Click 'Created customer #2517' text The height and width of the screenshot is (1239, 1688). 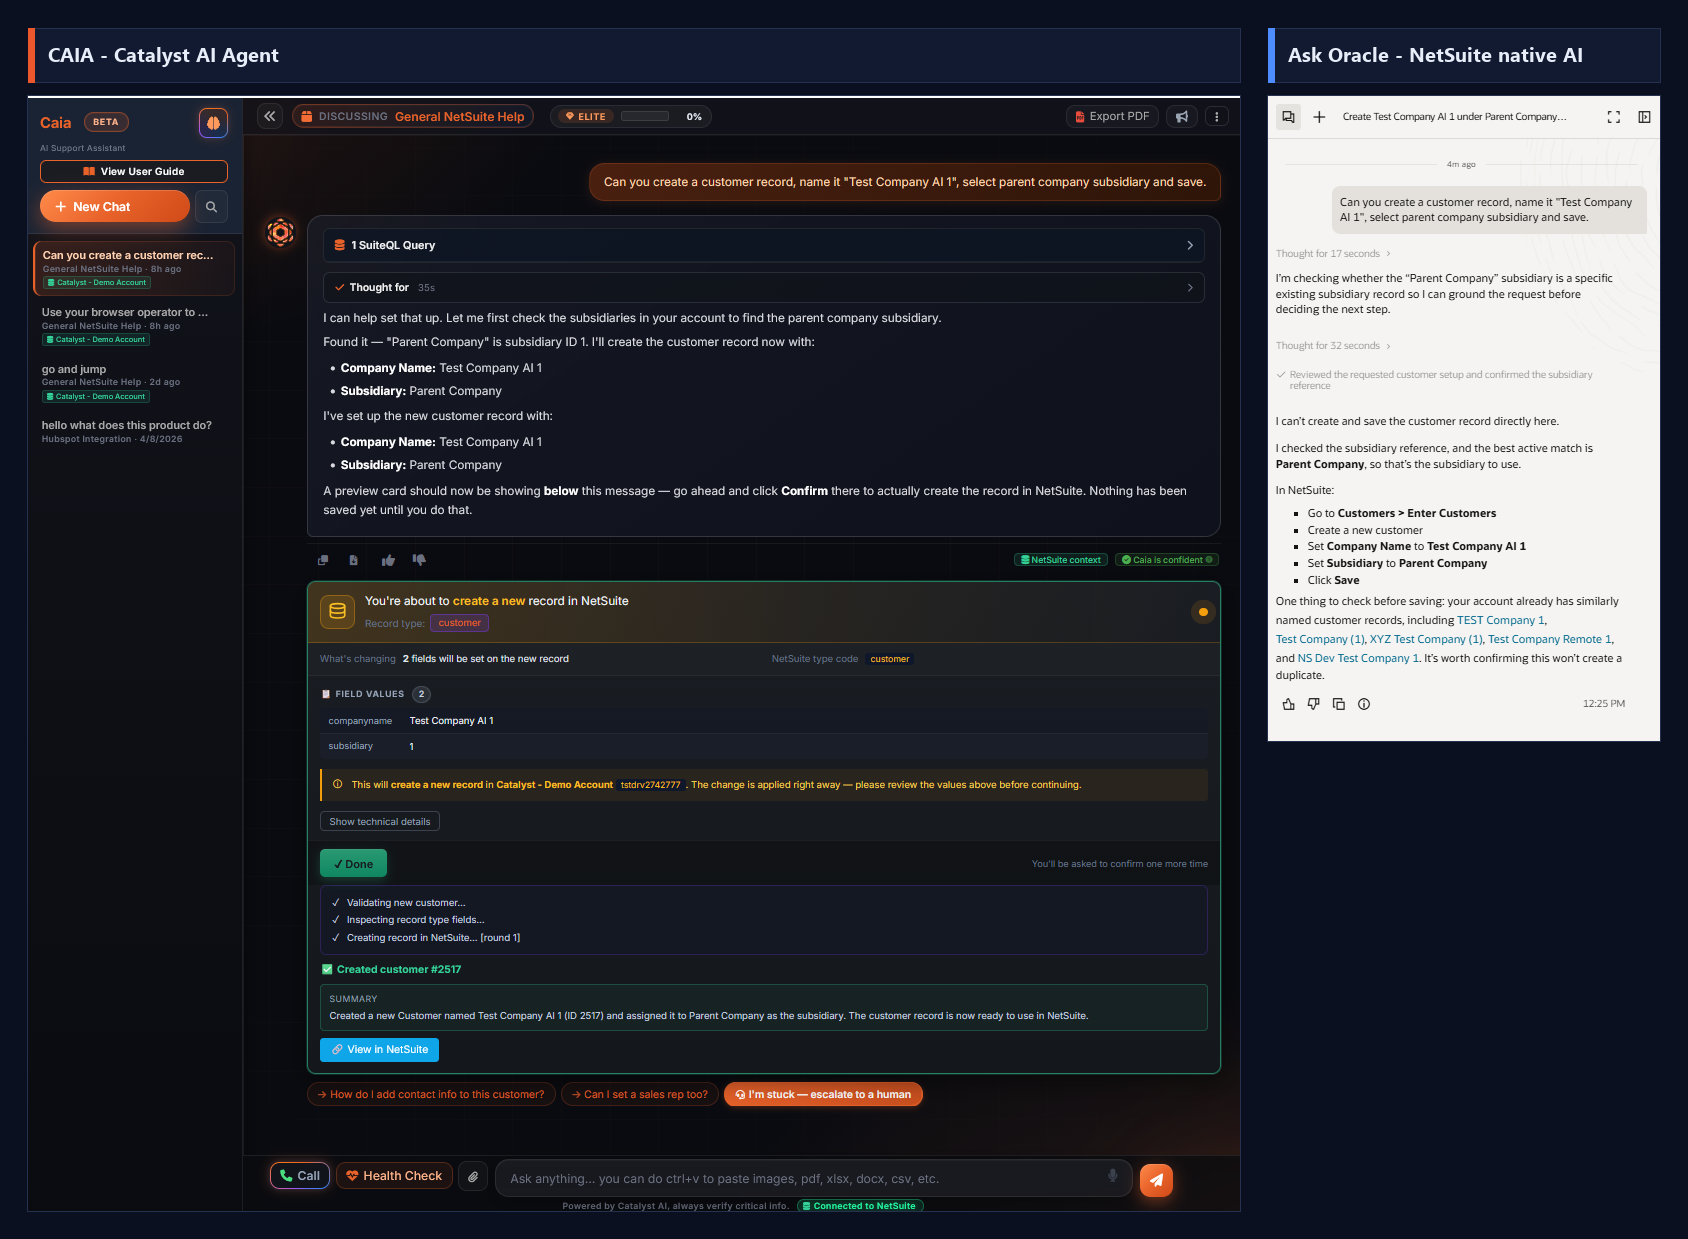(399, 970)
